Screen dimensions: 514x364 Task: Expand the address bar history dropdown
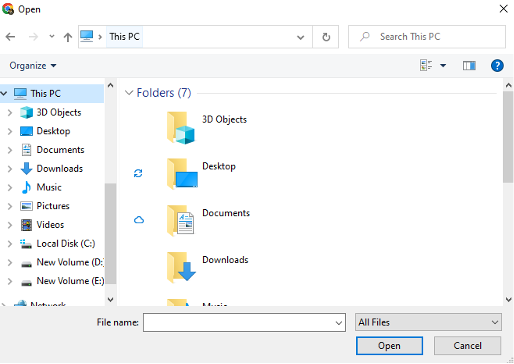(x=300, y=37)
